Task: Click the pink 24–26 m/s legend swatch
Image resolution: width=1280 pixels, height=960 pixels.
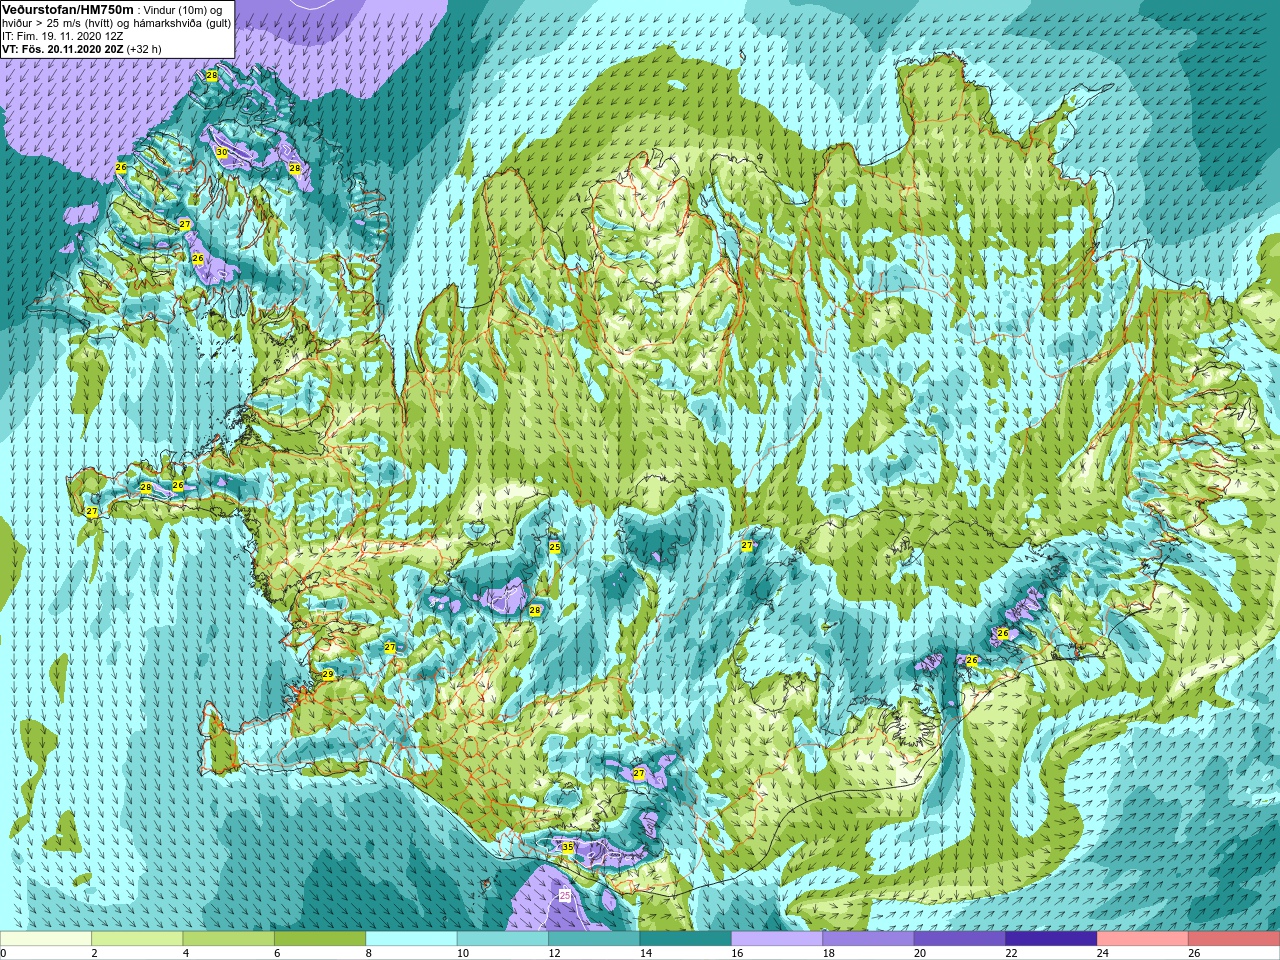Action: 1143,939
